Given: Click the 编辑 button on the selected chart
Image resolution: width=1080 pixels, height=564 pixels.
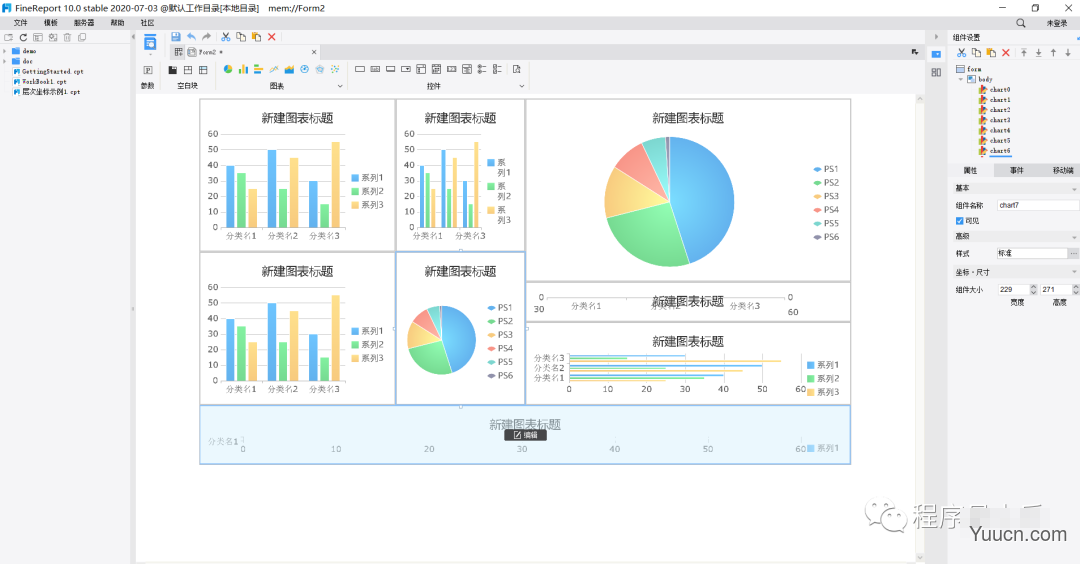Looking at the screenshot, I should click(x=526, y=435).
